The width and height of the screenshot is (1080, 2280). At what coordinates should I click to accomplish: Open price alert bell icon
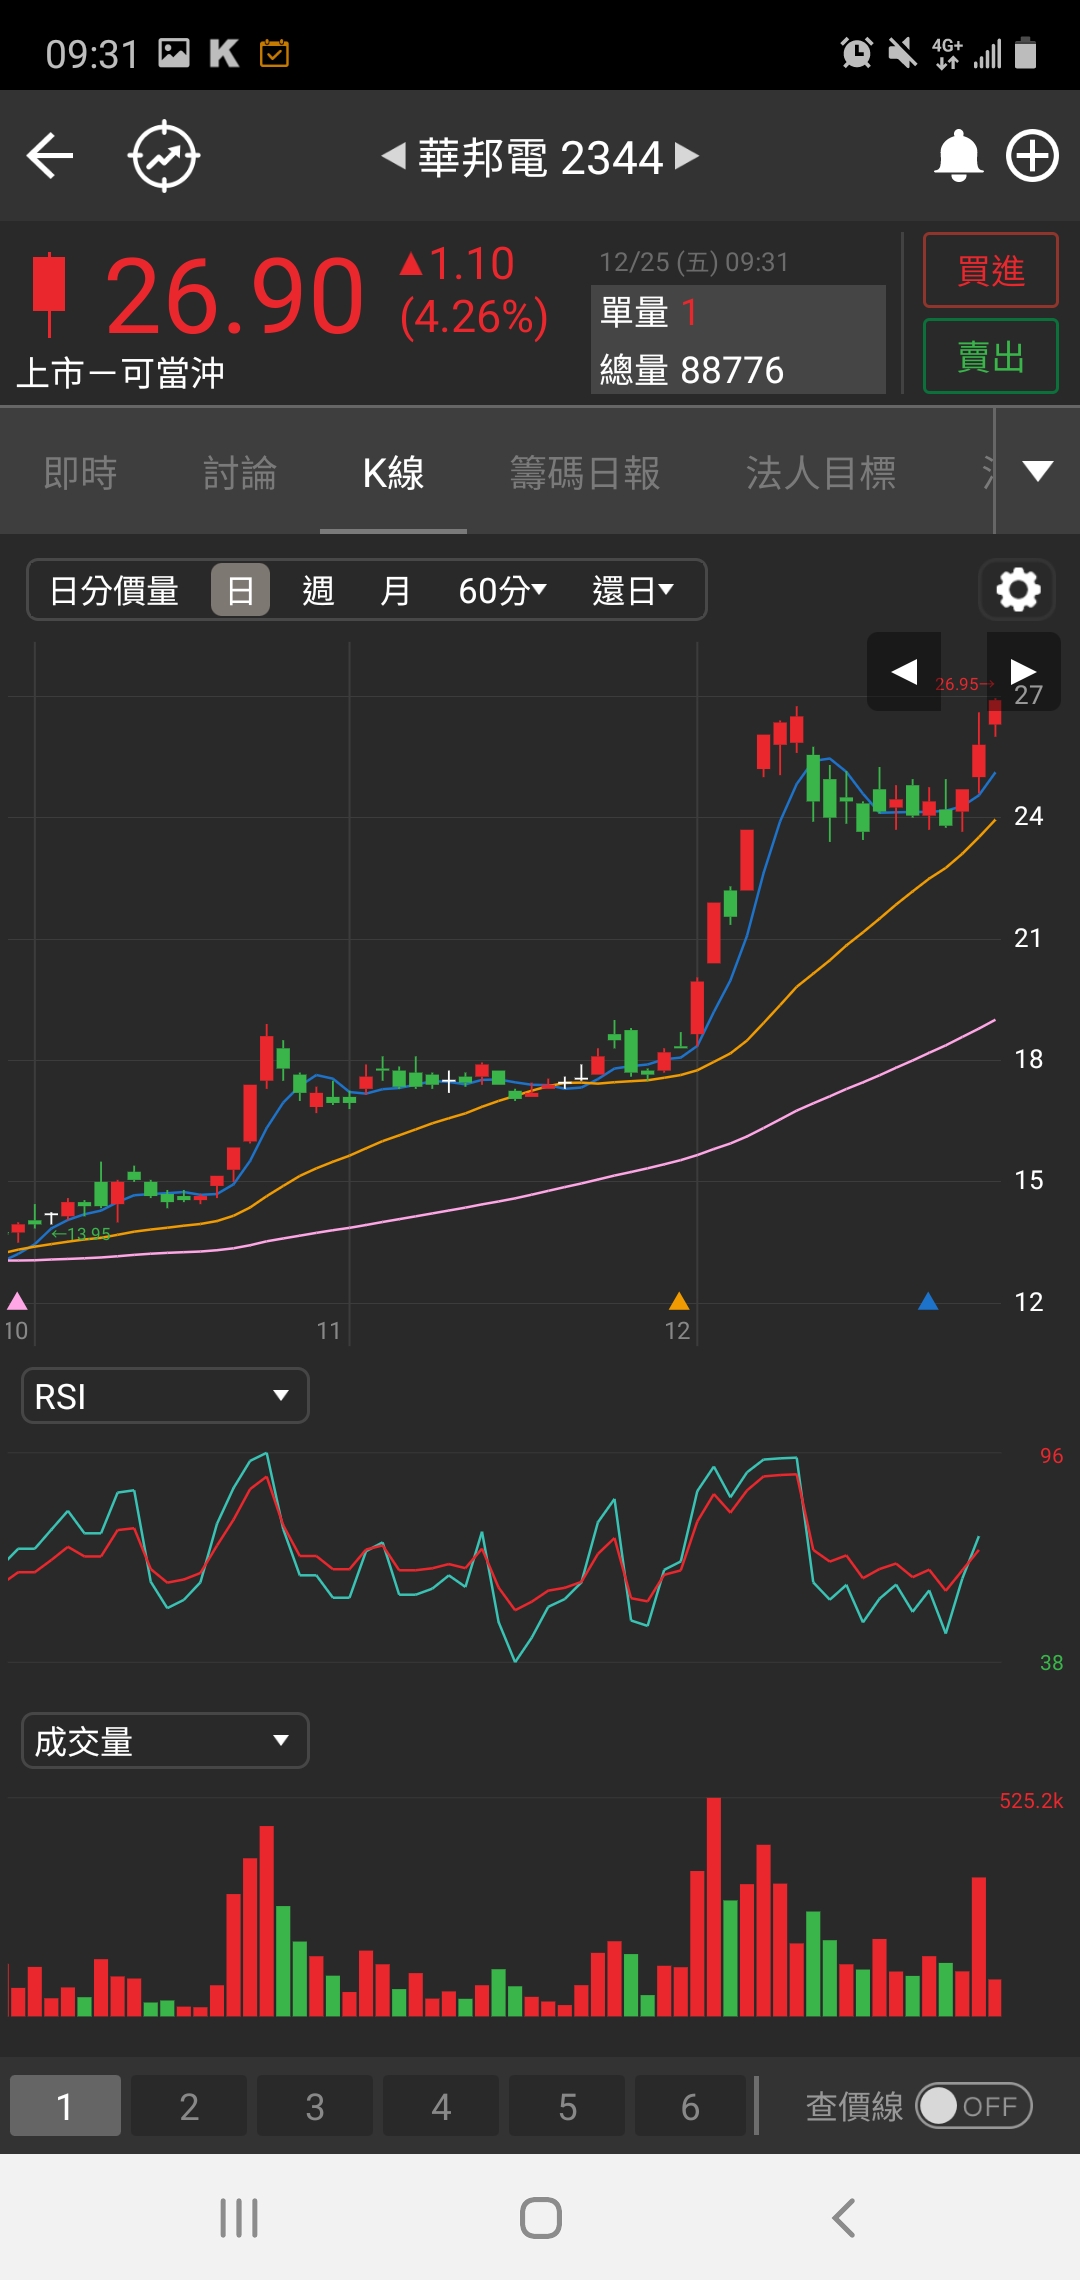[958, 156]
